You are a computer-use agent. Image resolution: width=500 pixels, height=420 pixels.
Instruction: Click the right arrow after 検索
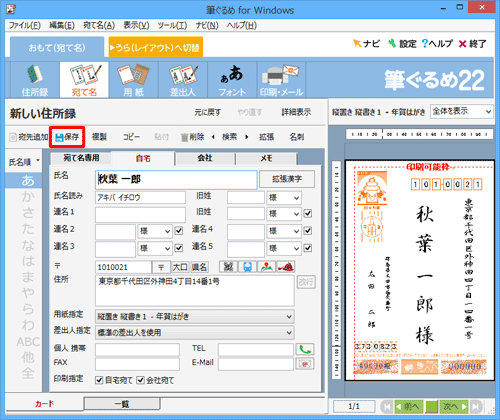pos(247,137)
